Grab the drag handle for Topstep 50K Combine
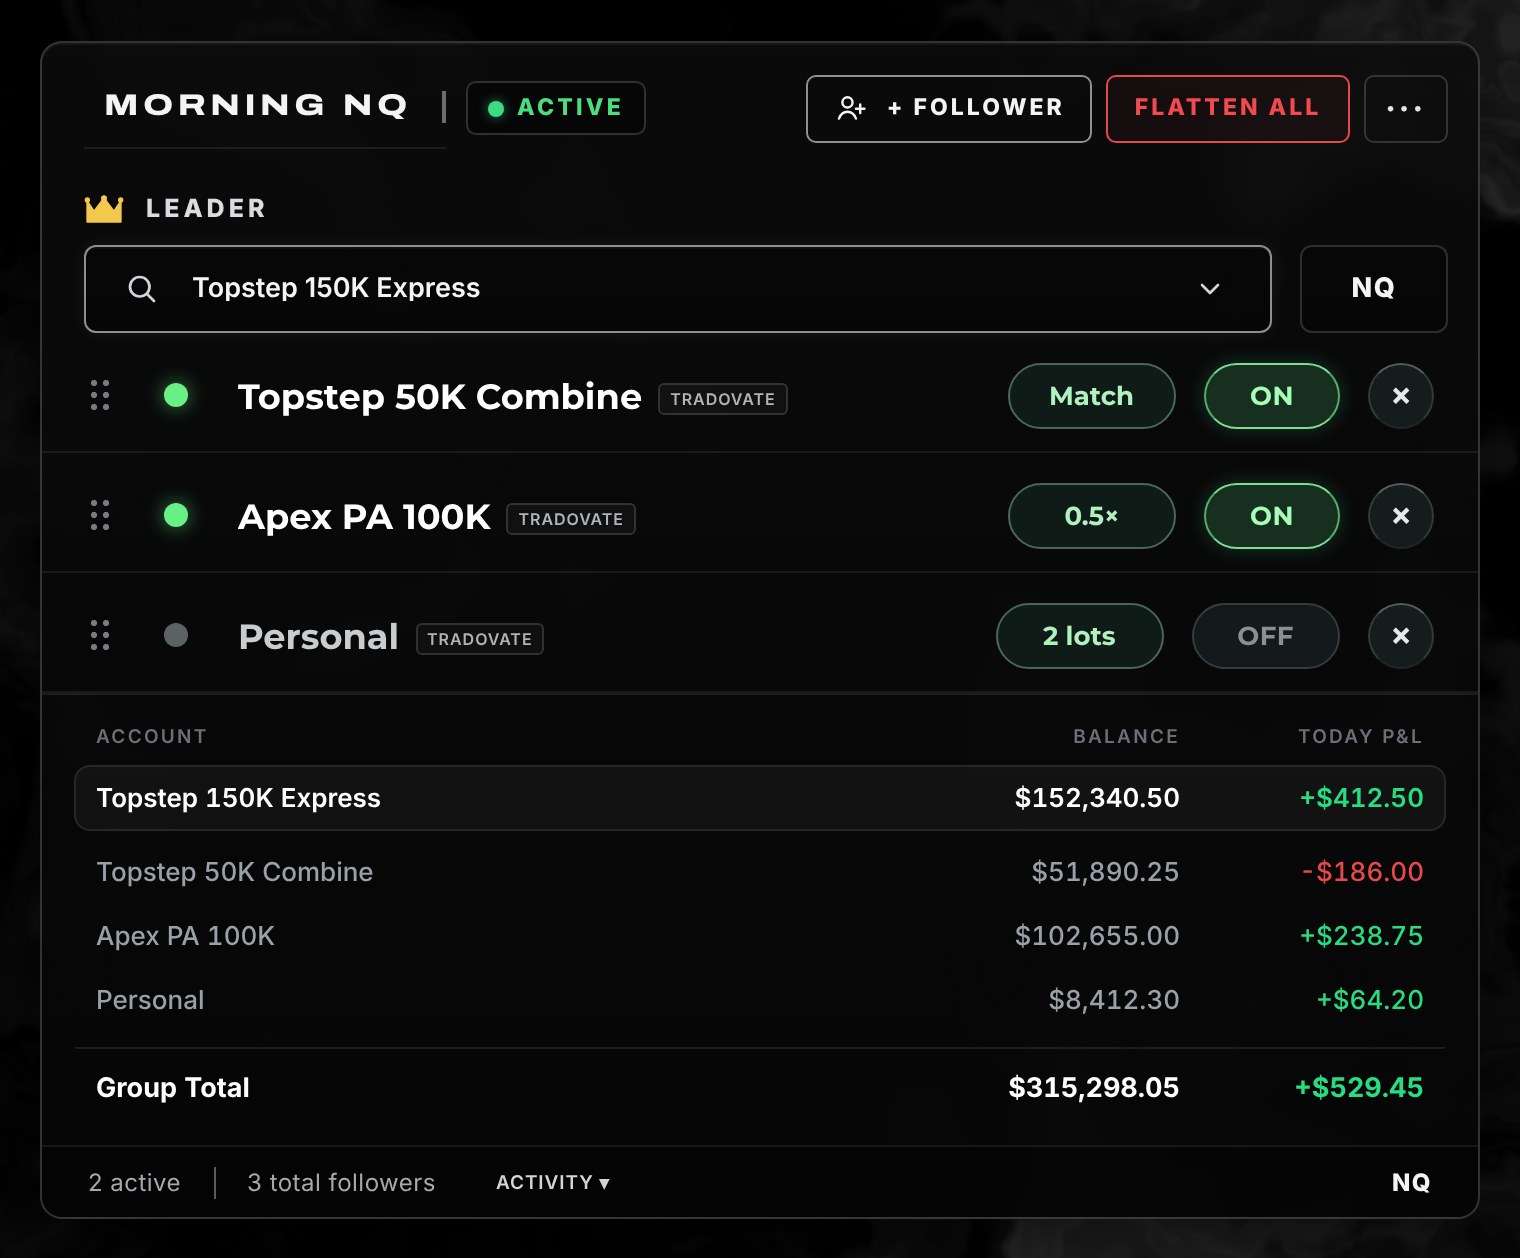The image size is (1520, 1258). click(100, 395)
